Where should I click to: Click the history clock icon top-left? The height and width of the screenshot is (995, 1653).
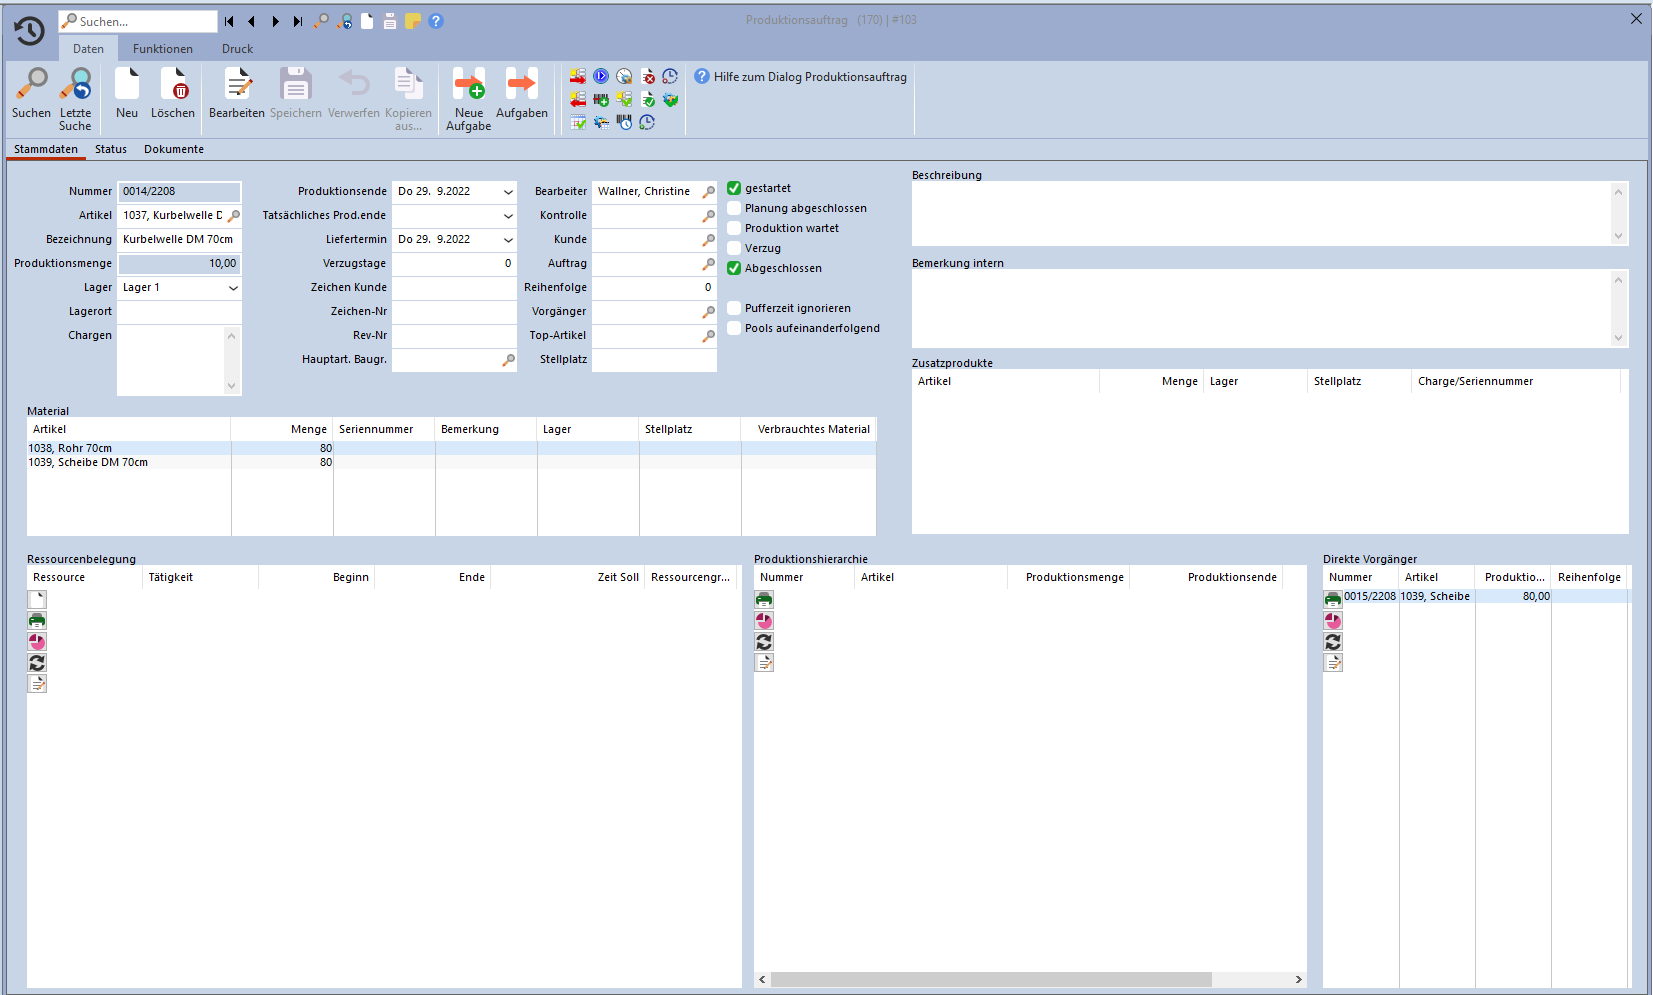[x=29, y=31]
